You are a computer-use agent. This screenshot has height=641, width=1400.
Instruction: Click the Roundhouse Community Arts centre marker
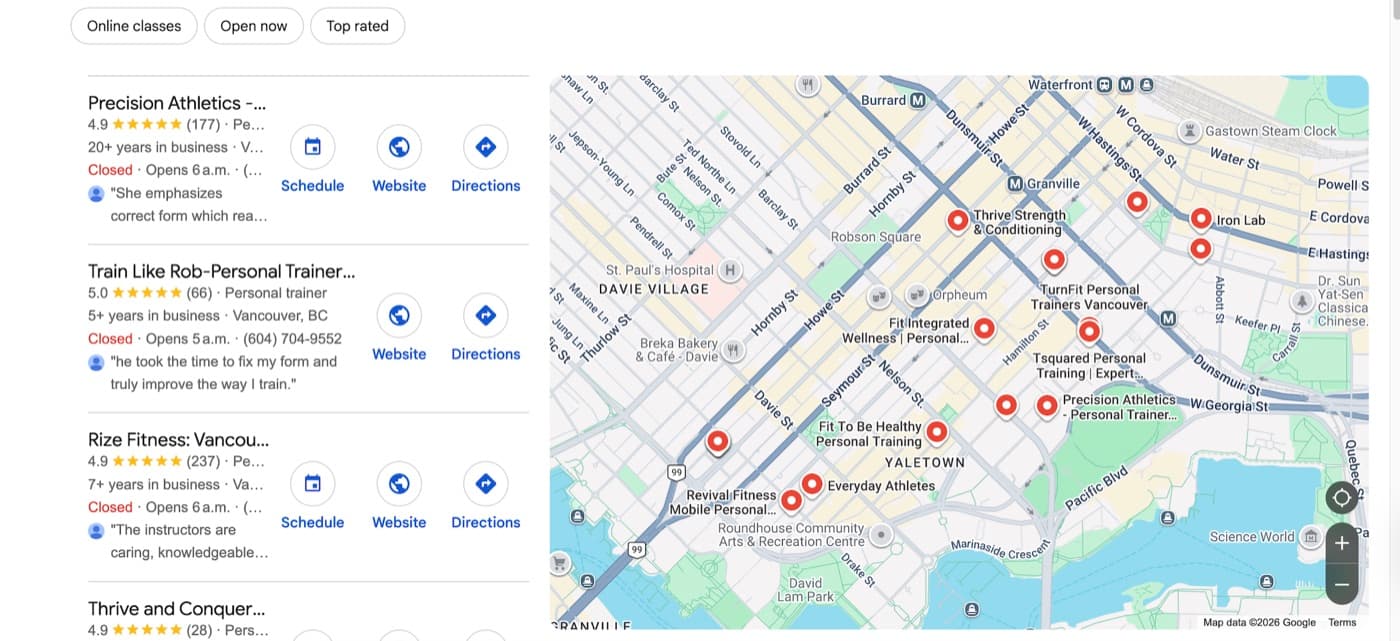(x=880, y=535)
